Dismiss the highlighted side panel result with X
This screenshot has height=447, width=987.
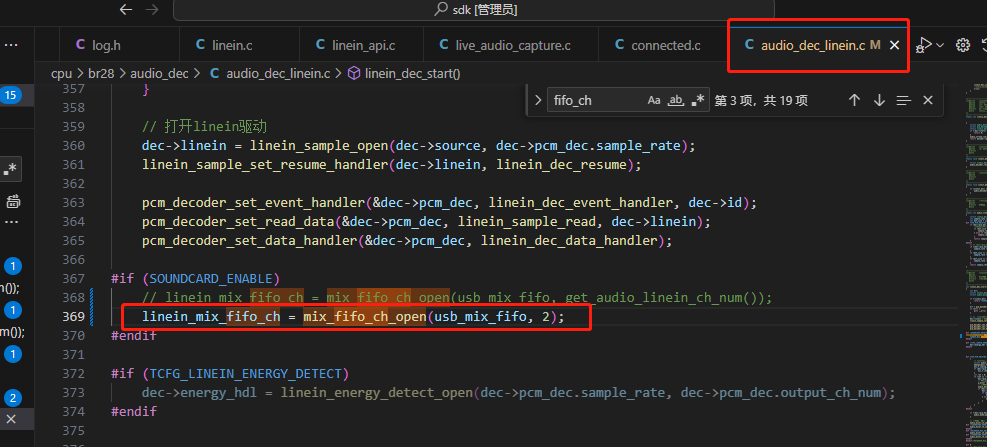click(x=11, y=419)
